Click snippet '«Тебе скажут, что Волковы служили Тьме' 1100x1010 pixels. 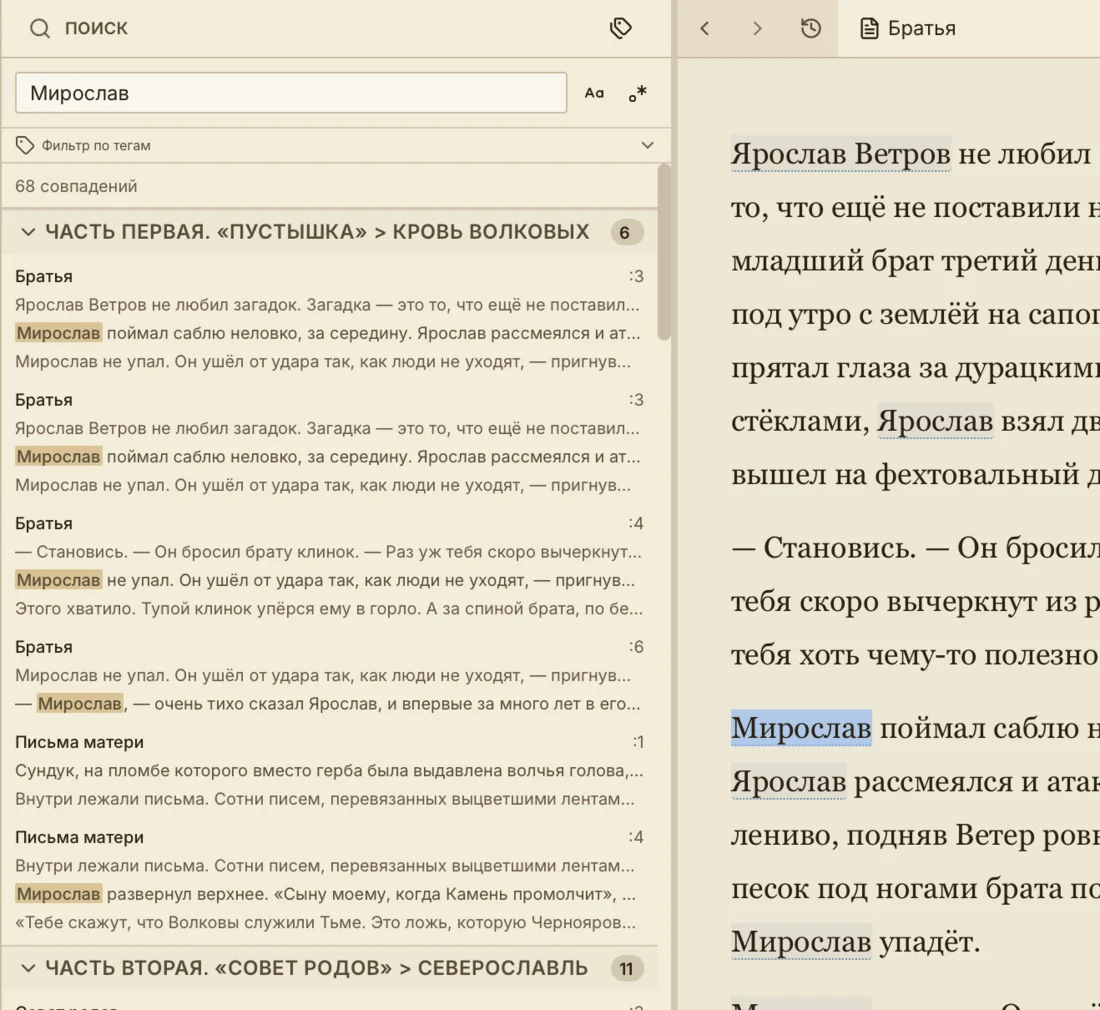326,922
